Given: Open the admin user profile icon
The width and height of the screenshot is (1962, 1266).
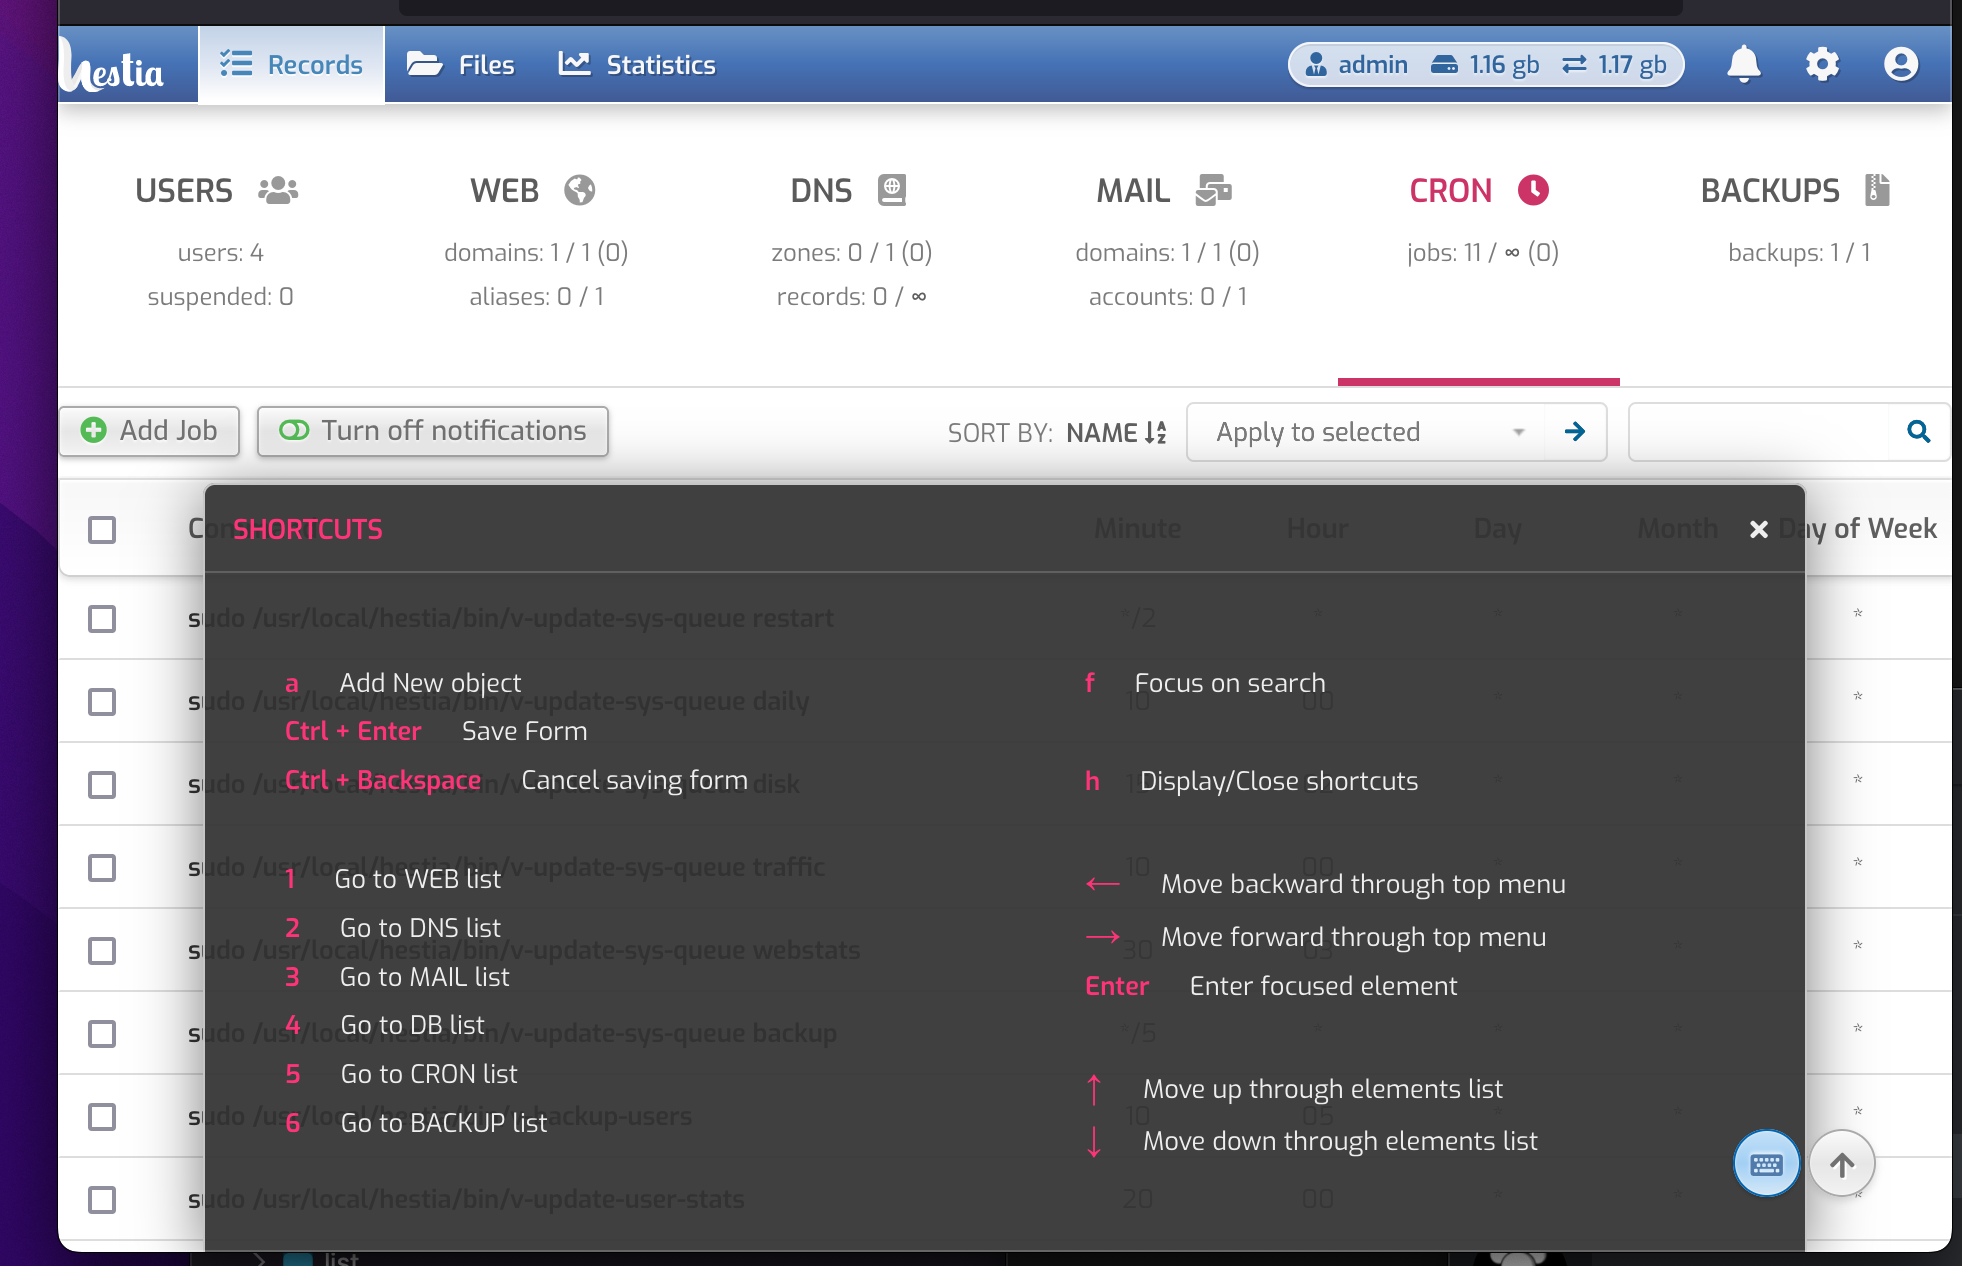Looking at the screenshot, I should [1899, 63].
